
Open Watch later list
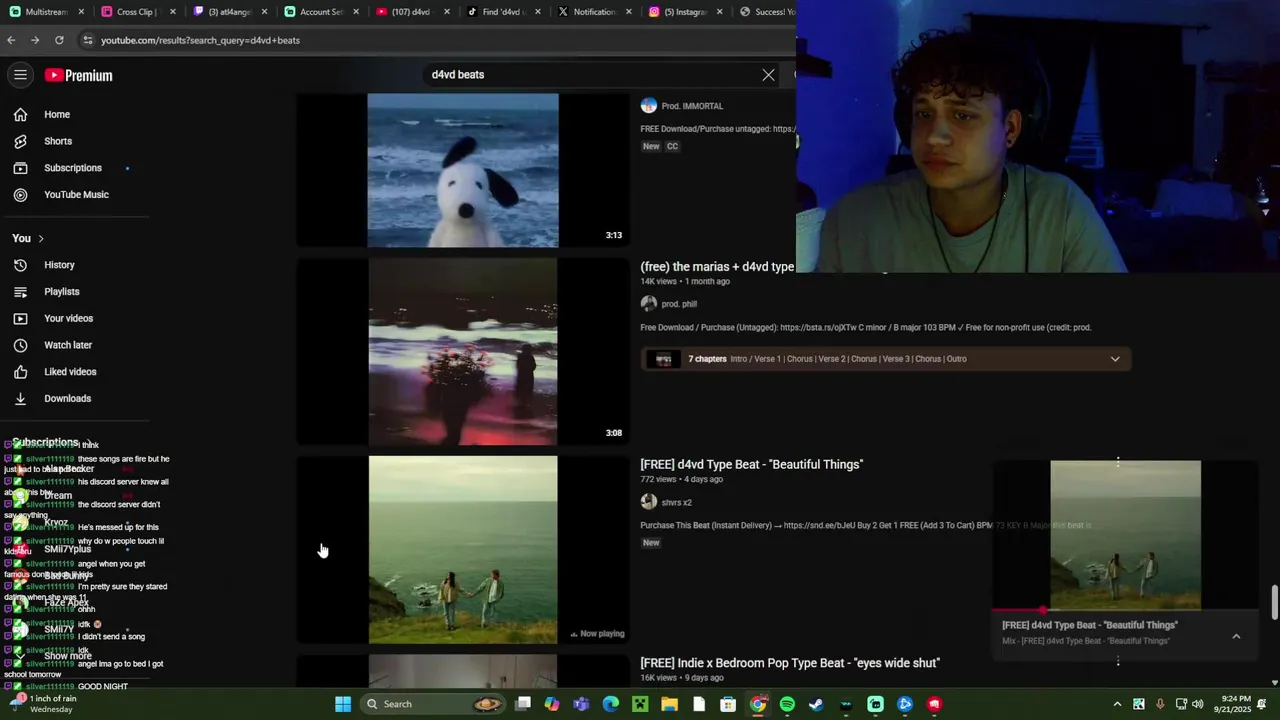(x=67, y=345)
